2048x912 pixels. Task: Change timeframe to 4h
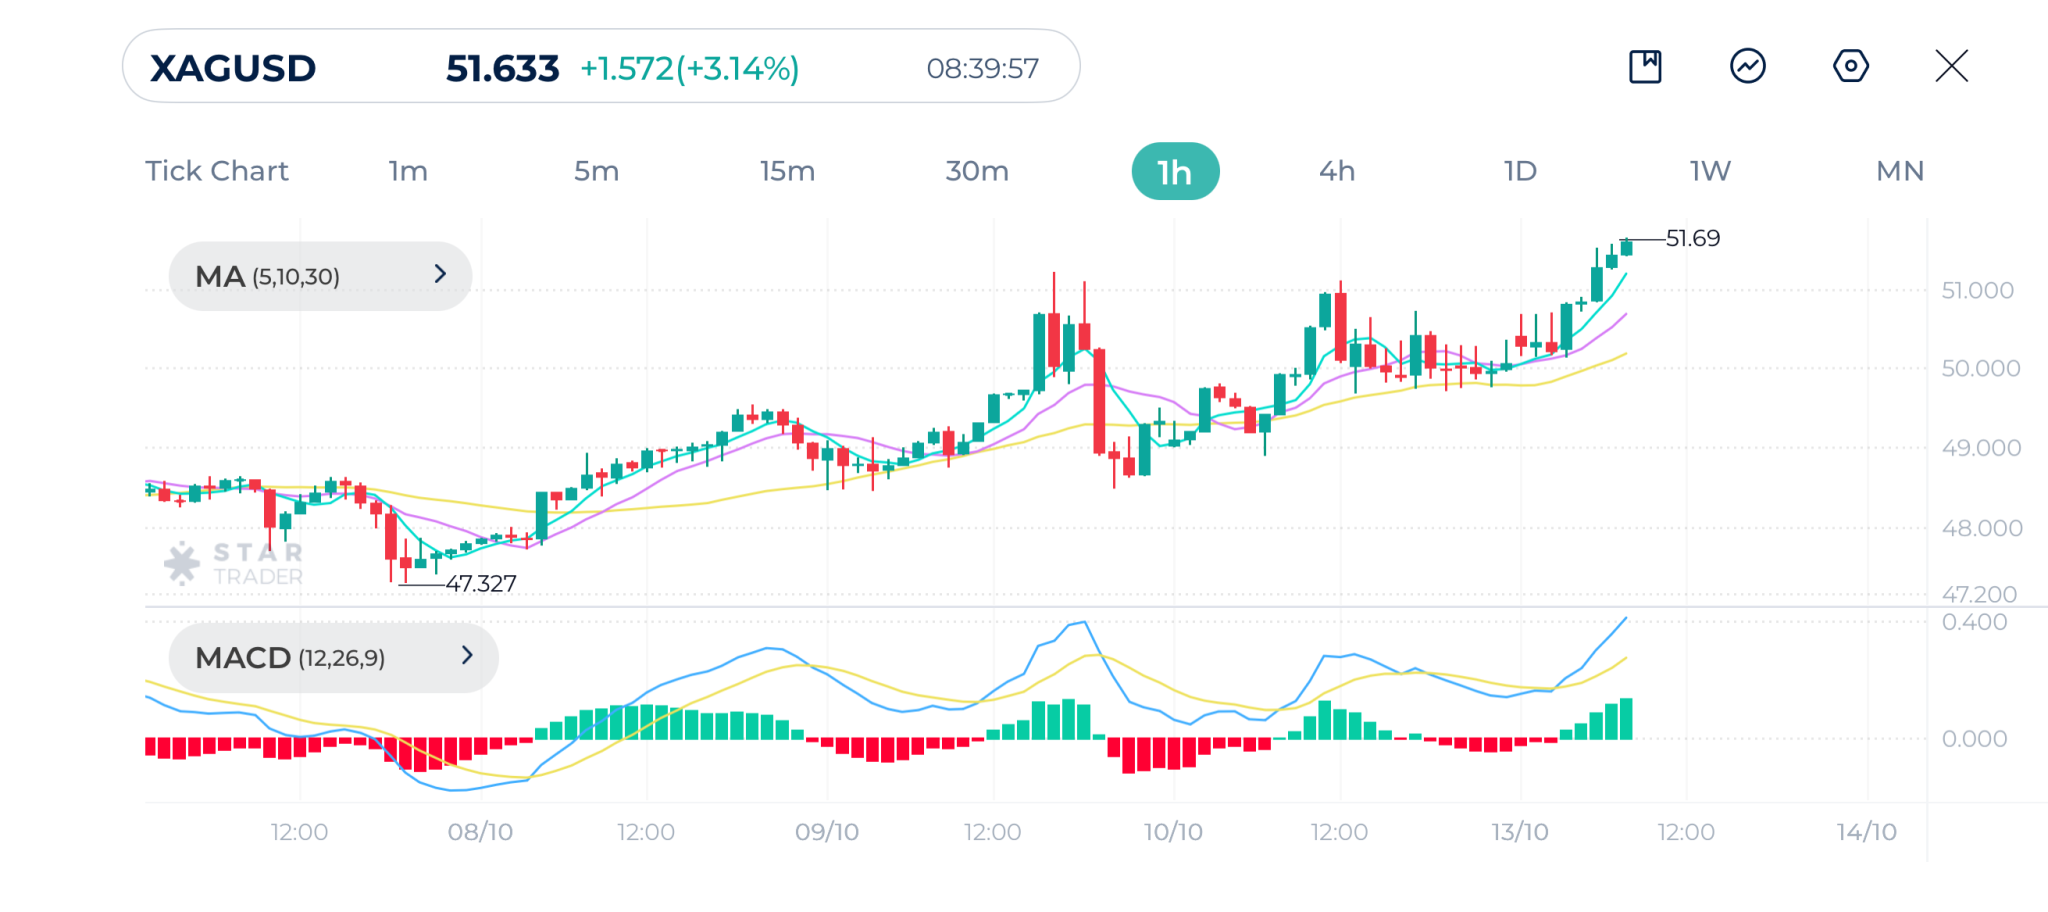coord(1337,171)
